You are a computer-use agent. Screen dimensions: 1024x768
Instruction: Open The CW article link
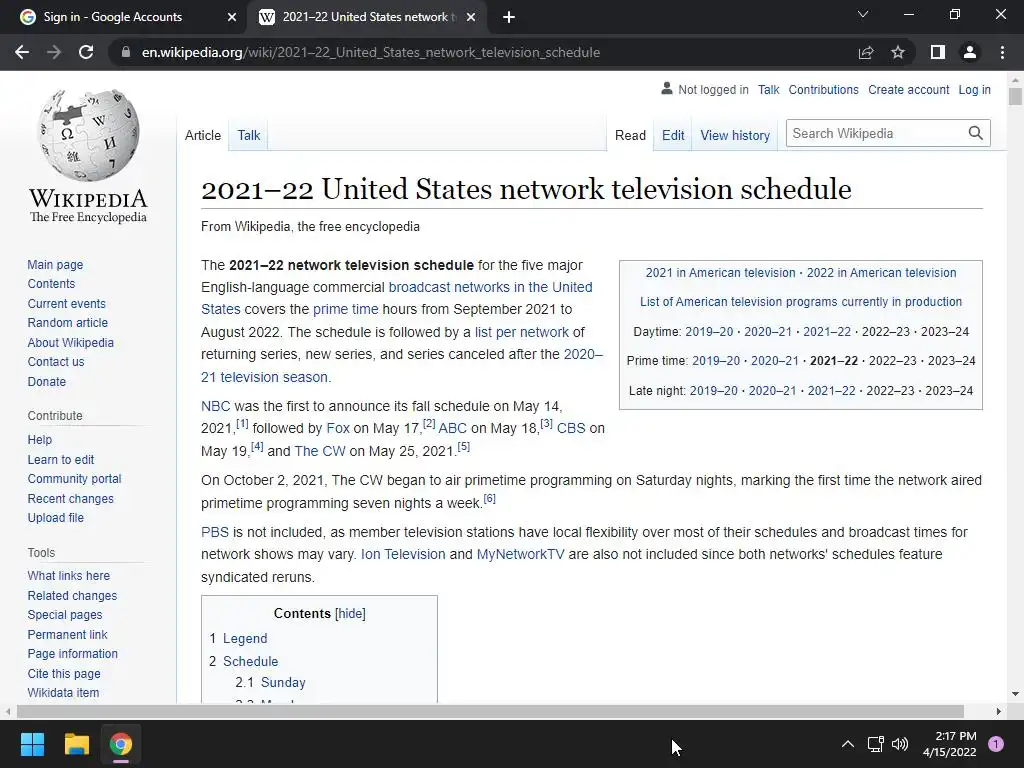(319, 451)
